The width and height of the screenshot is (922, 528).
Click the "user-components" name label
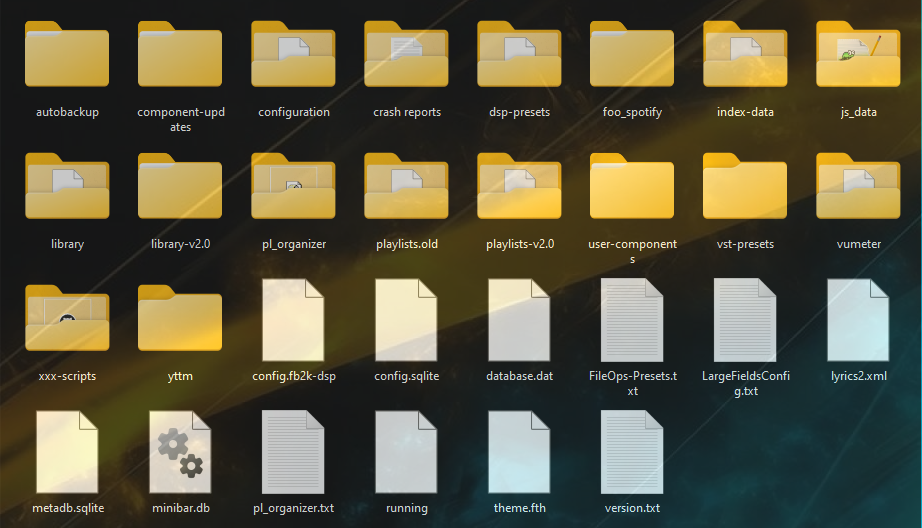tap(633, 251)
